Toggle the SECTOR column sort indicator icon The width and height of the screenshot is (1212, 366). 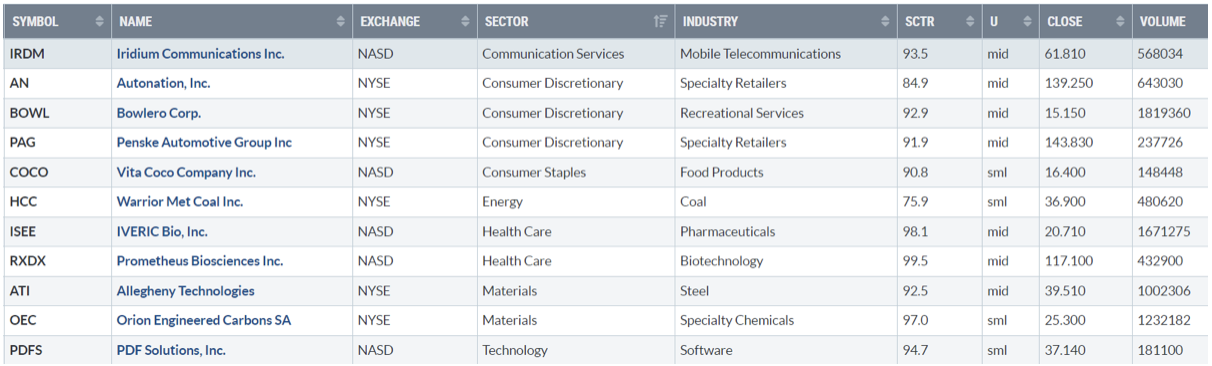click(660, 22)
